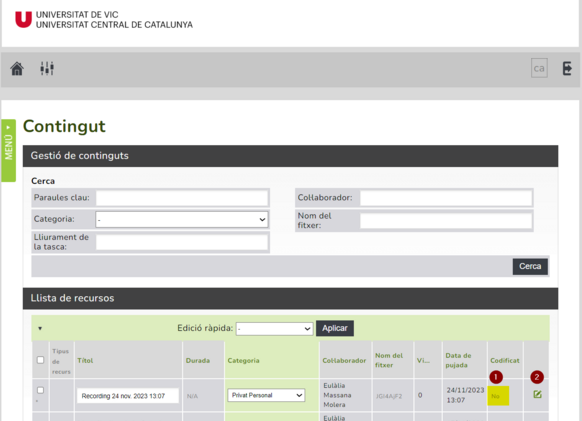Click the highlighted Codificat No cell
This screenshot has width=582, height=421.
click(x=498, y=396)
